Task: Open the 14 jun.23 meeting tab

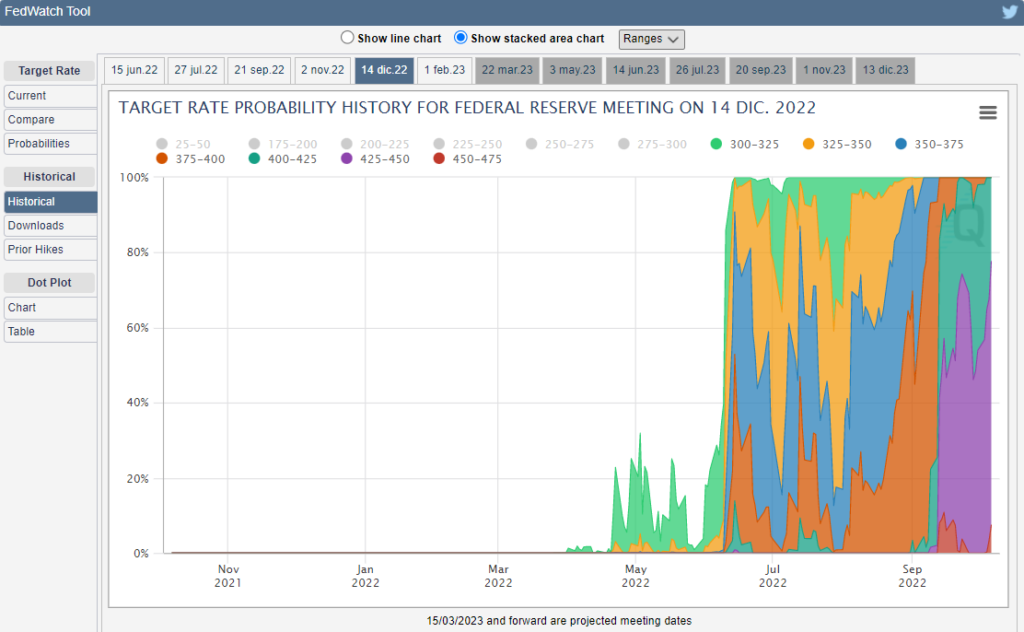Action: 636,70
